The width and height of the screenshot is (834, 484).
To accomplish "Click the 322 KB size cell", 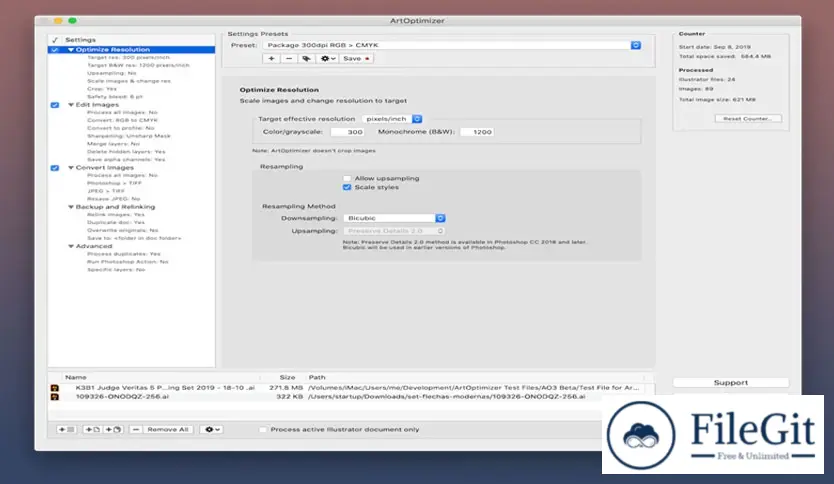I will [289, 397].
